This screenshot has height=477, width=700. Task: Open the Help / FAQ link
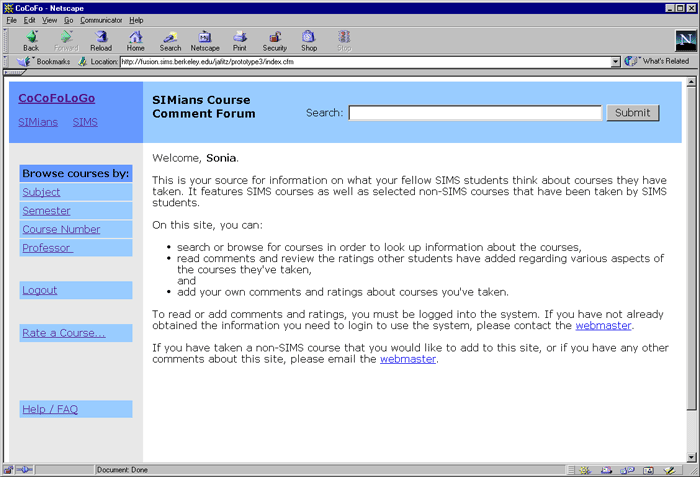click(50, 409)
